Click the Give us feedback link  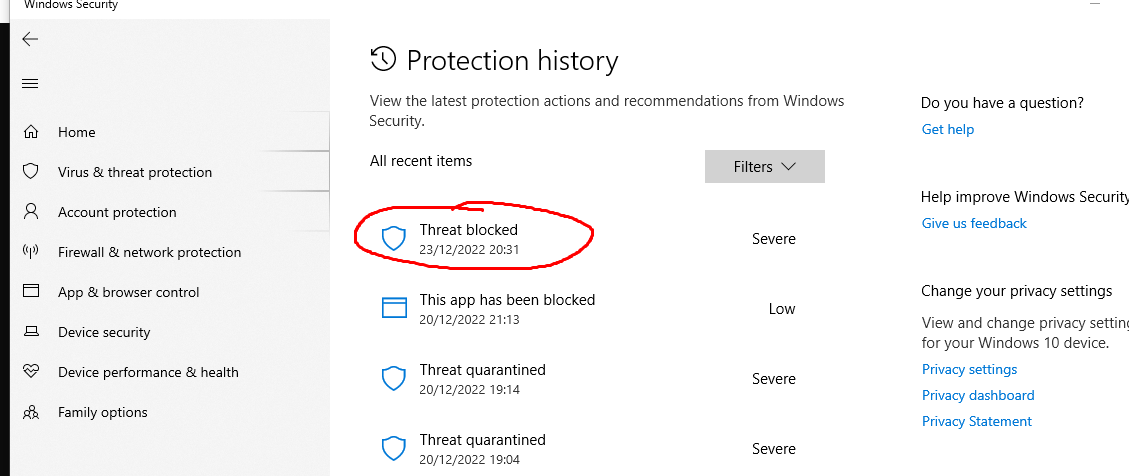[974, 223]
